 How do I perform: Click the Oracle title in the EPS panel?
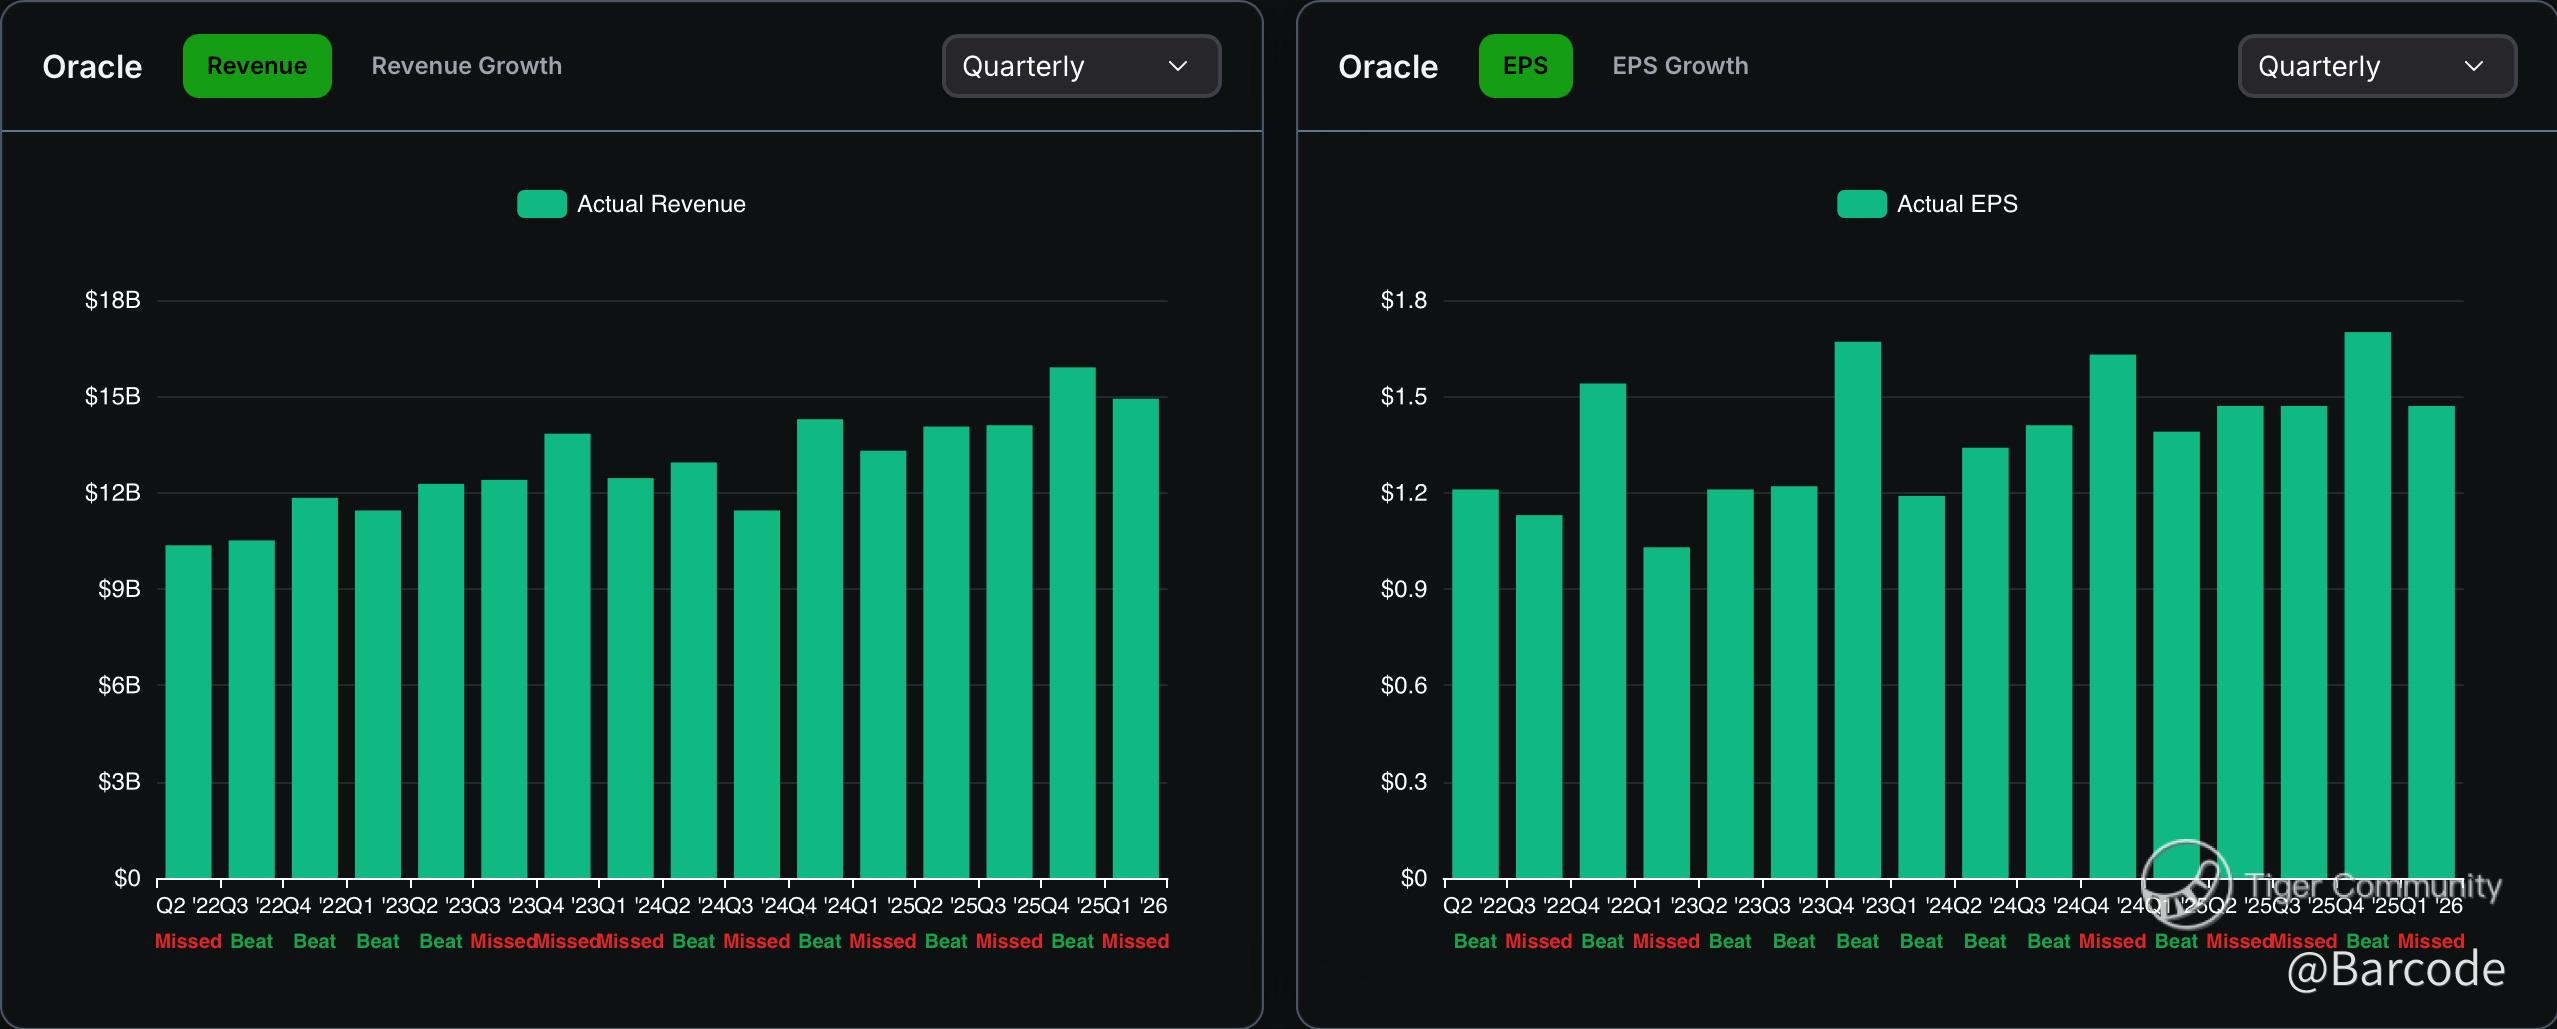pyautogui.click(x=1388, y=66)
